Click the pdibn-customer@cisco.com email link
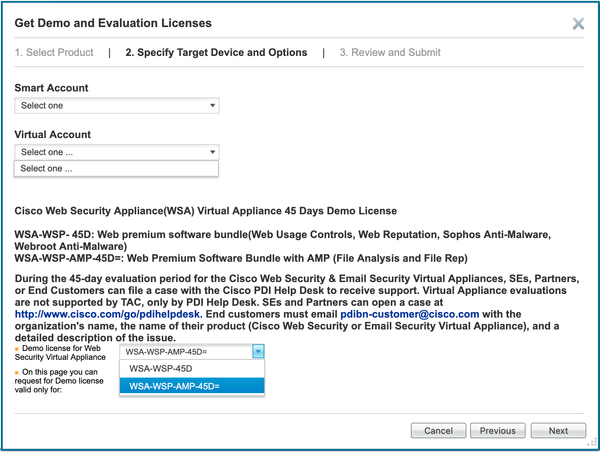 coord(410,314)
